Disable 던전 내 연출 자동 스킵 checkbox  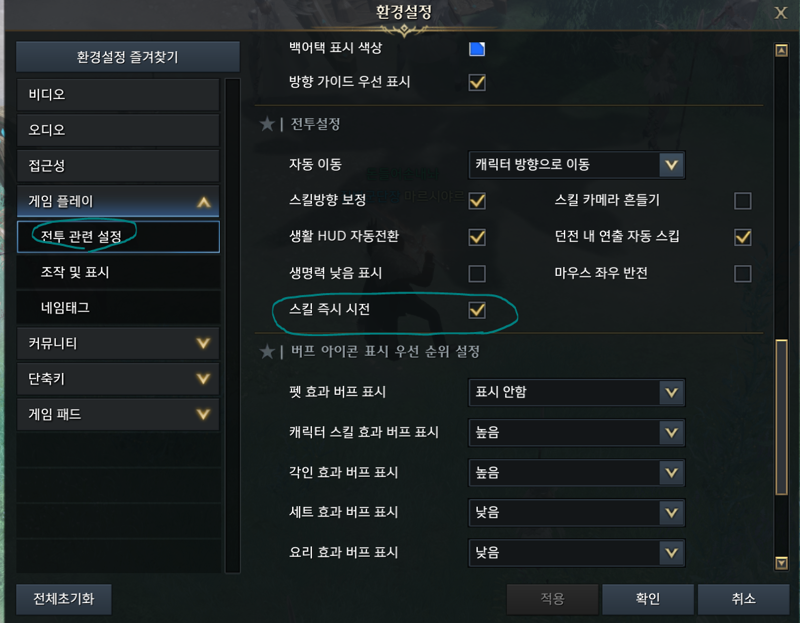pos(742,237)
